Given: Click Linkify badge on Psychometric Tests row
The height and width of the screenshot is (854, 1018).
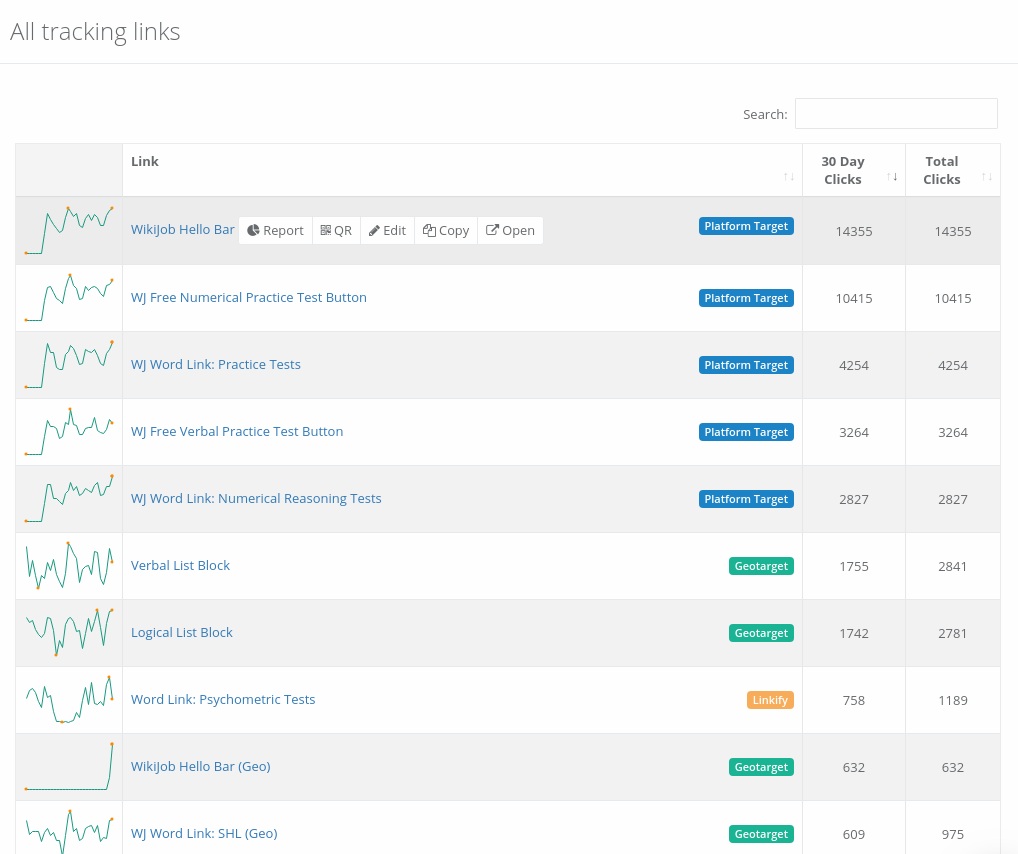Looking at the screenshot, I should (770, 700).
